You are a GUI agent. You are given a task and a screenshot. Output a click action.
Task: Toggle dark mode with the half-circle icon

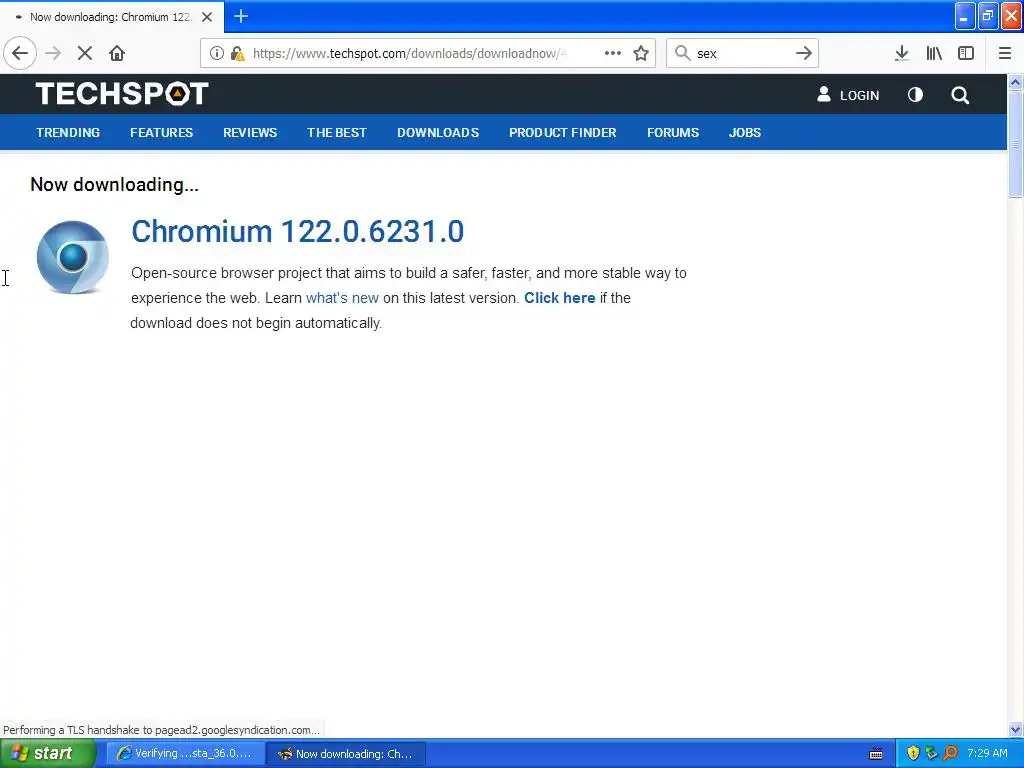click(x=916, y=95)
